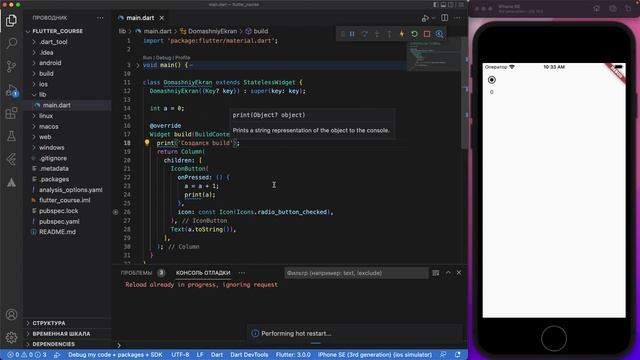Open Source Control view in activity bar

point(11,66)
